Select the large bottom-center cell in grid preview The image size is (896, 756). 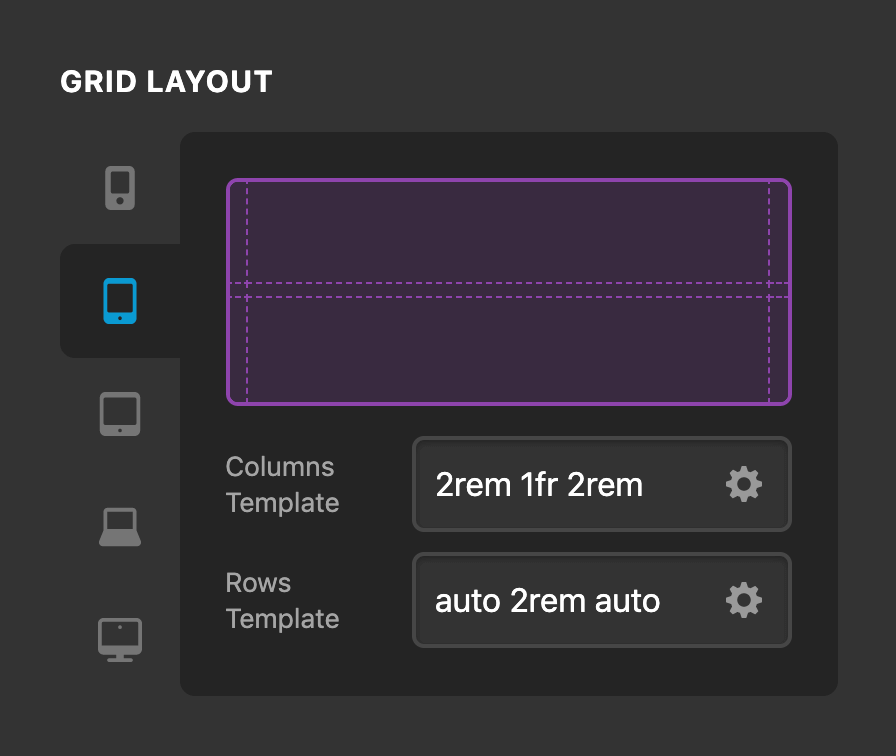coord(508,349)
